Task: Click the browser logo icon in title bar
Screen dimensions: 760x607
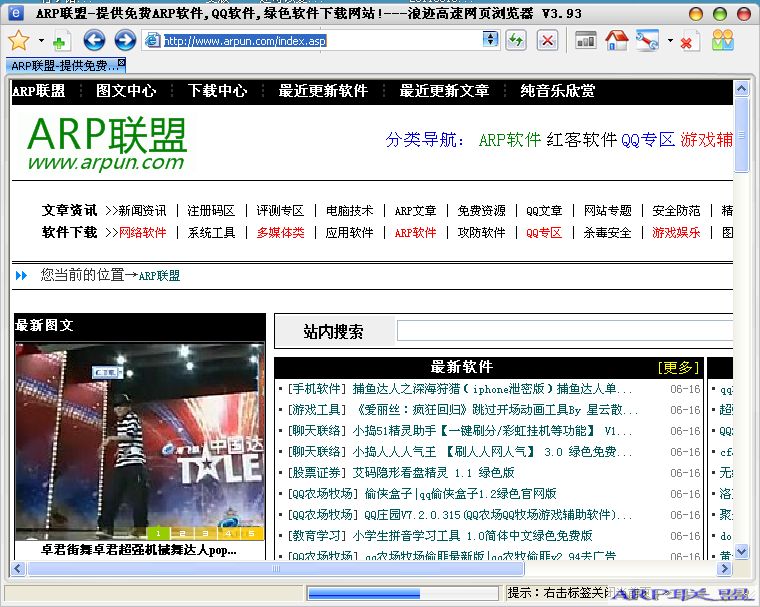Action: point(15,13)
